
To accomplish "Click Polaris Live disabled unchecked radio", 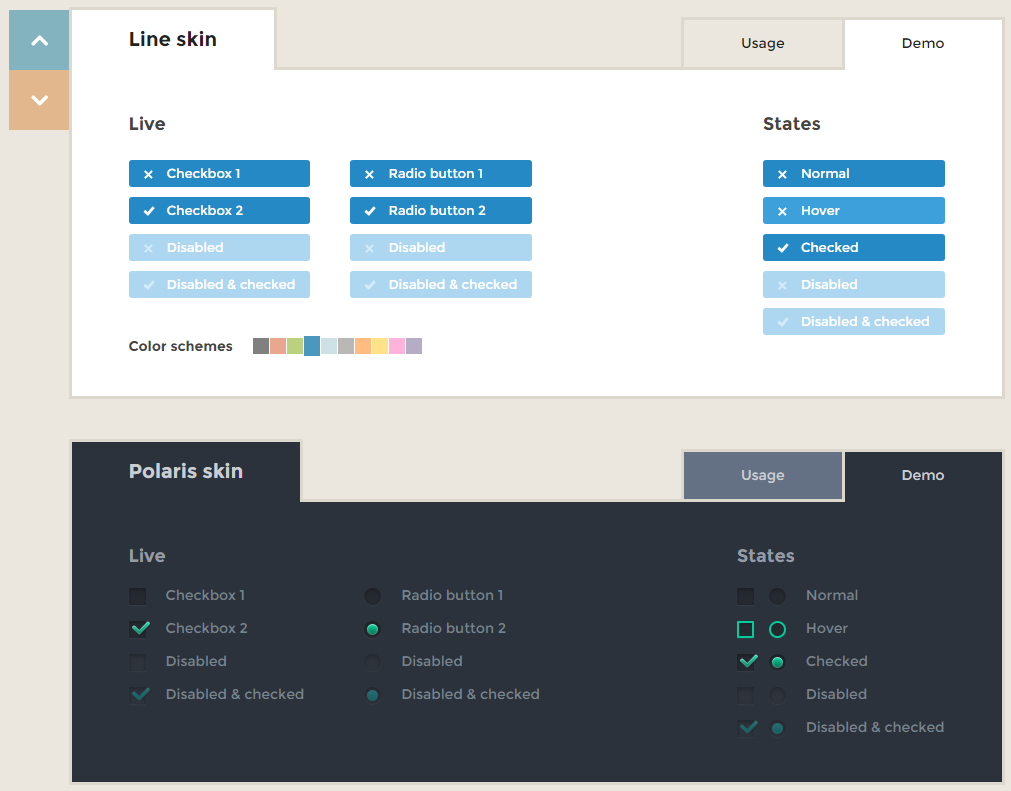I will coord(373,662).
